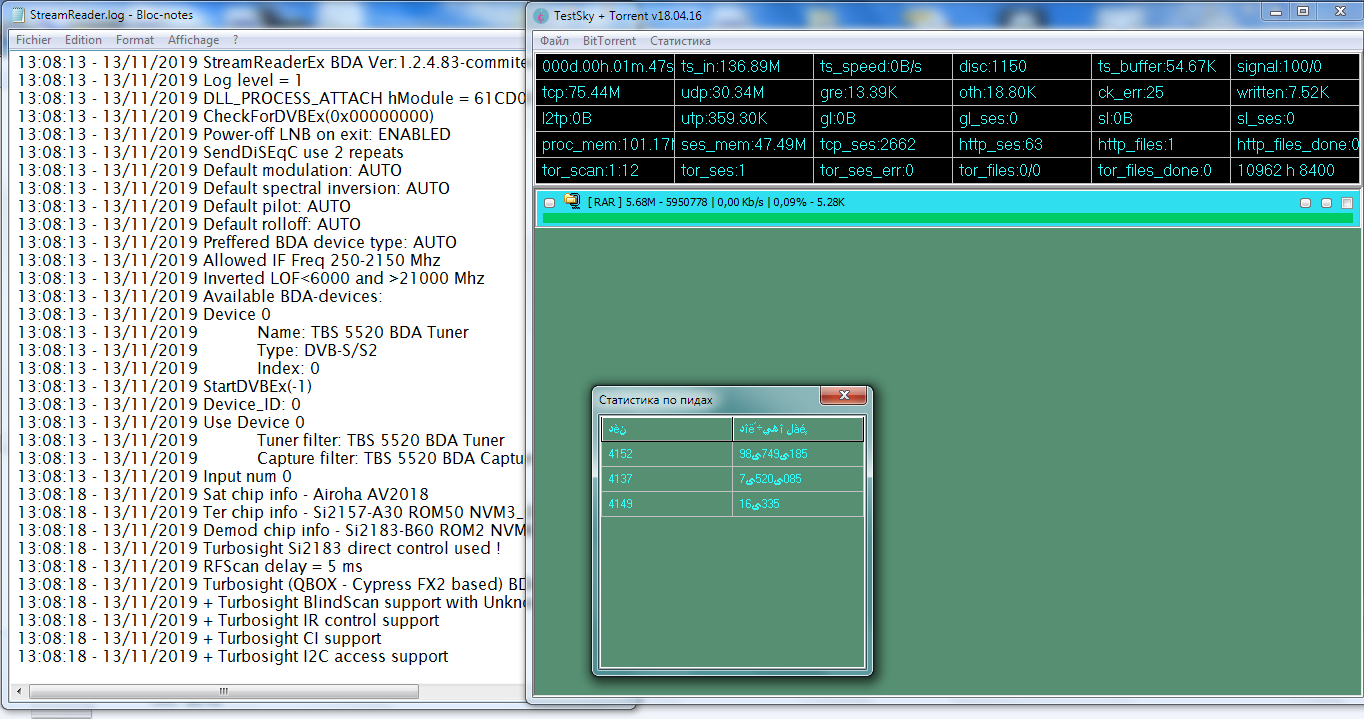Viewport: 1364px width, 719px height.
Task: Close the Статистика по пидах dialog
Action: click(x=843, y=395)
